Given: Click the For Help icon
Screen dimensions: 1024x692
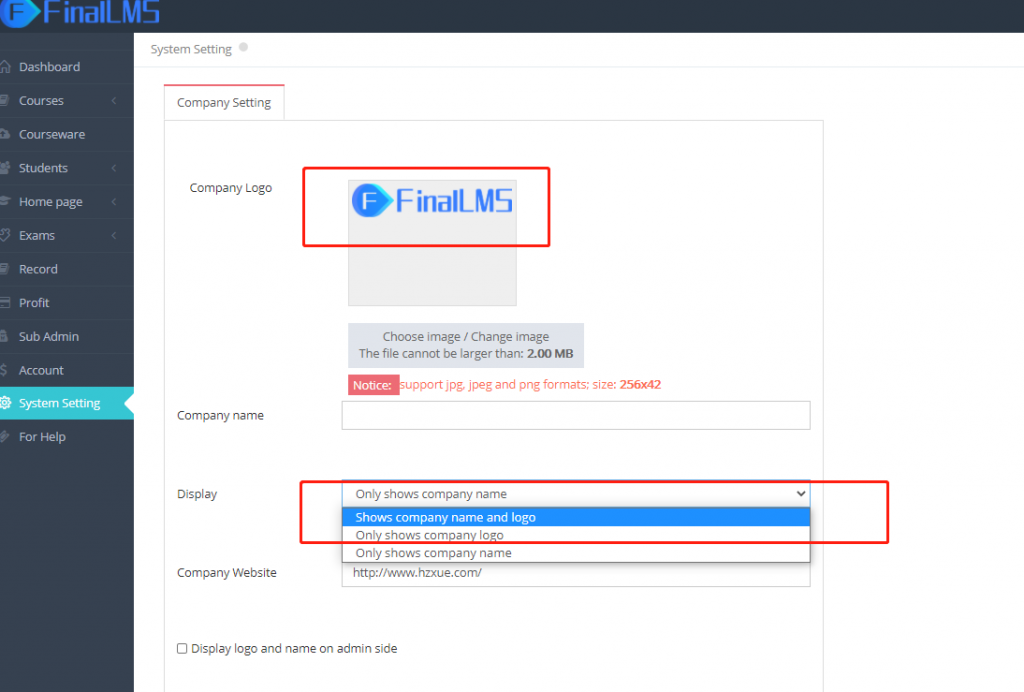Looking at the screenshot, I should [4, 436].
